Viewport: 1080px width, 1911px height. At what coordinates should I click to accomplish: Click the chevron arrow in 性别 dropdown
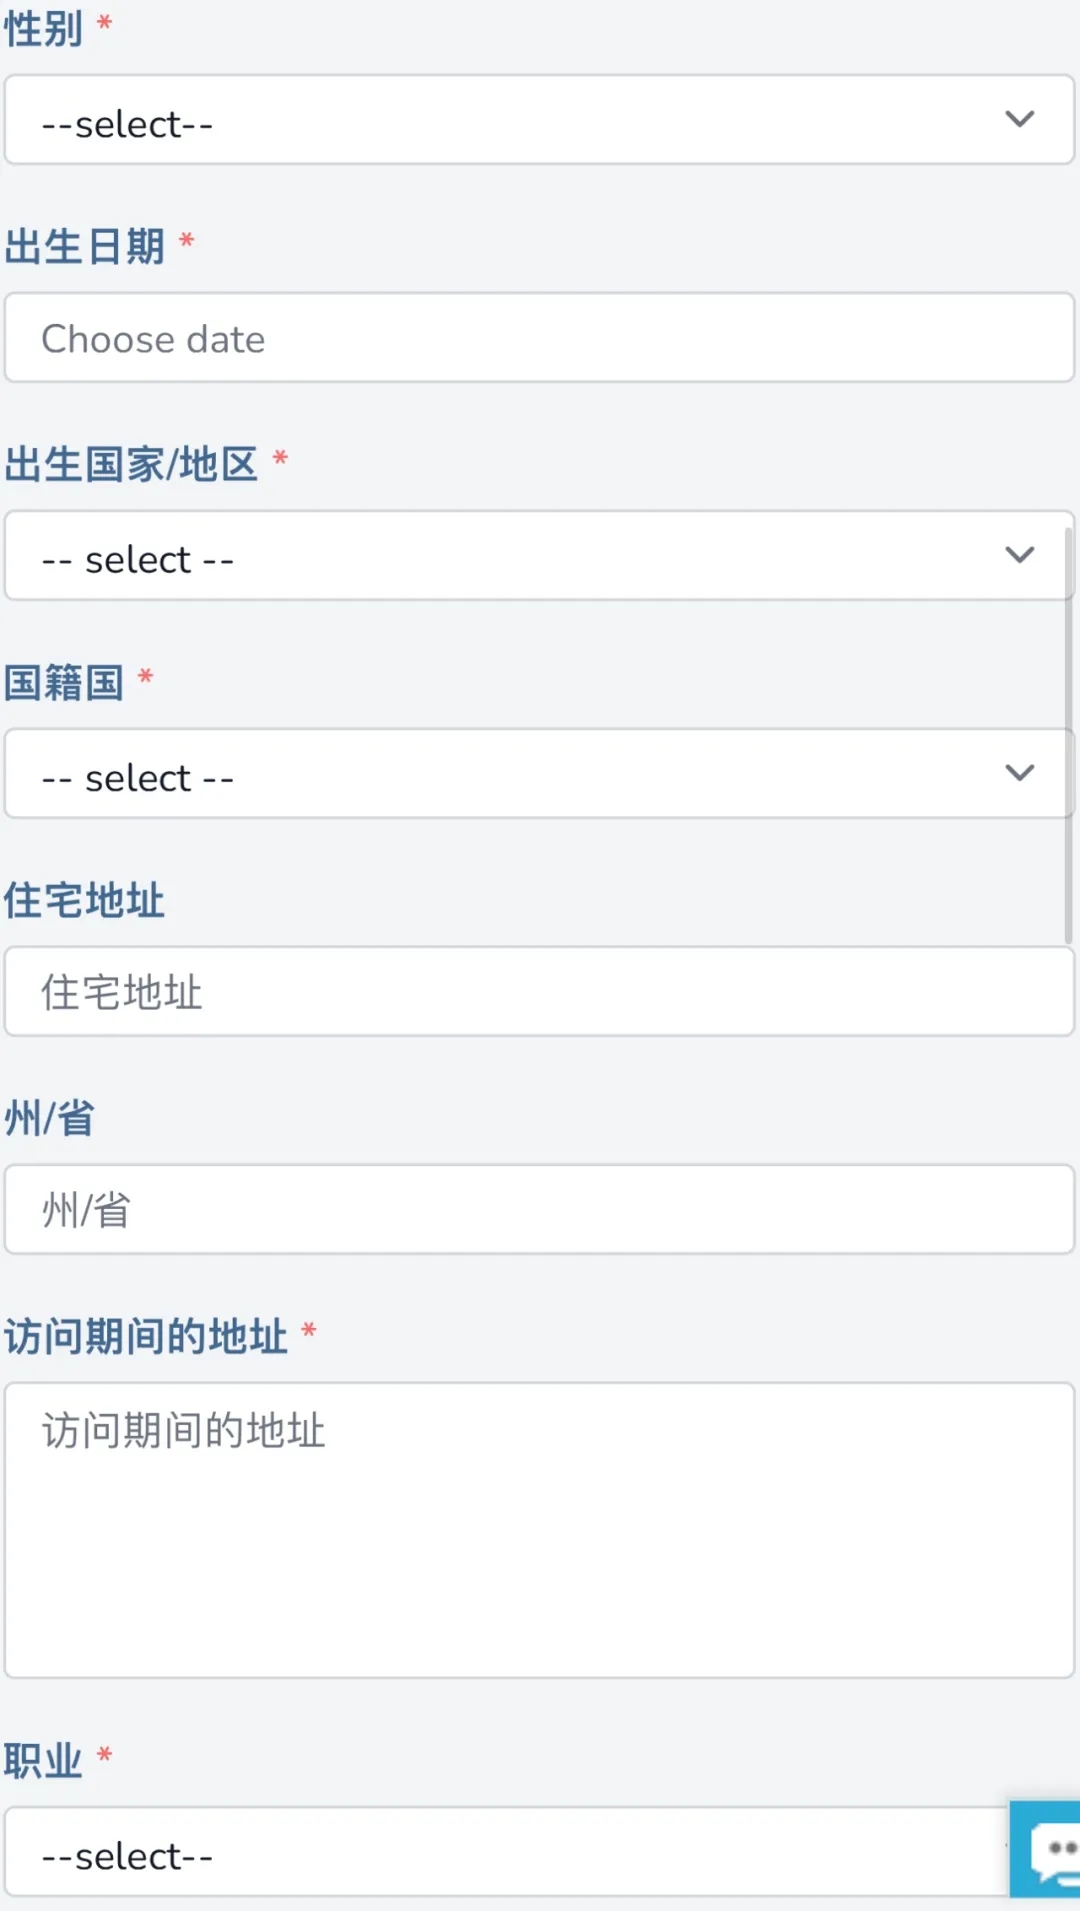[x=1019, y=119]
